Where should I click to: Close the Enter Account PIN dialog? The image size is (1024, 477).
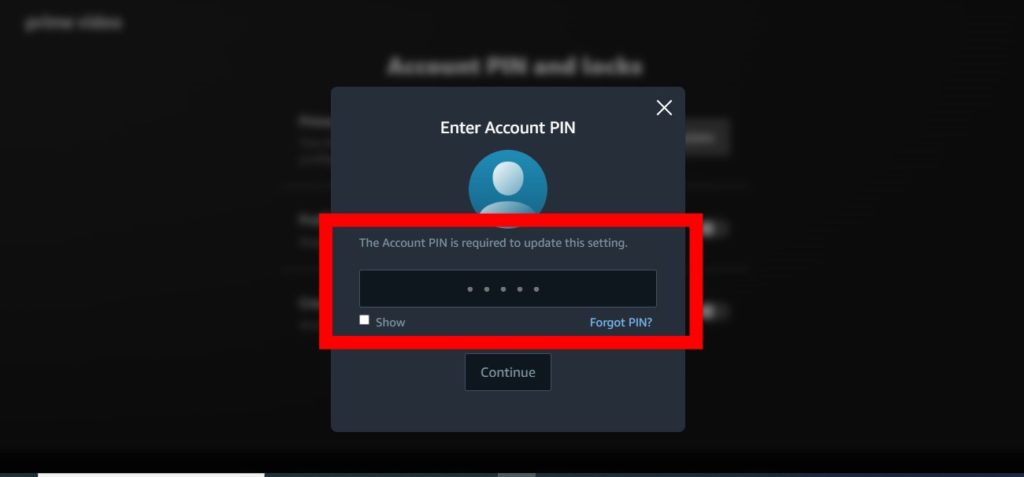(664, 108)
